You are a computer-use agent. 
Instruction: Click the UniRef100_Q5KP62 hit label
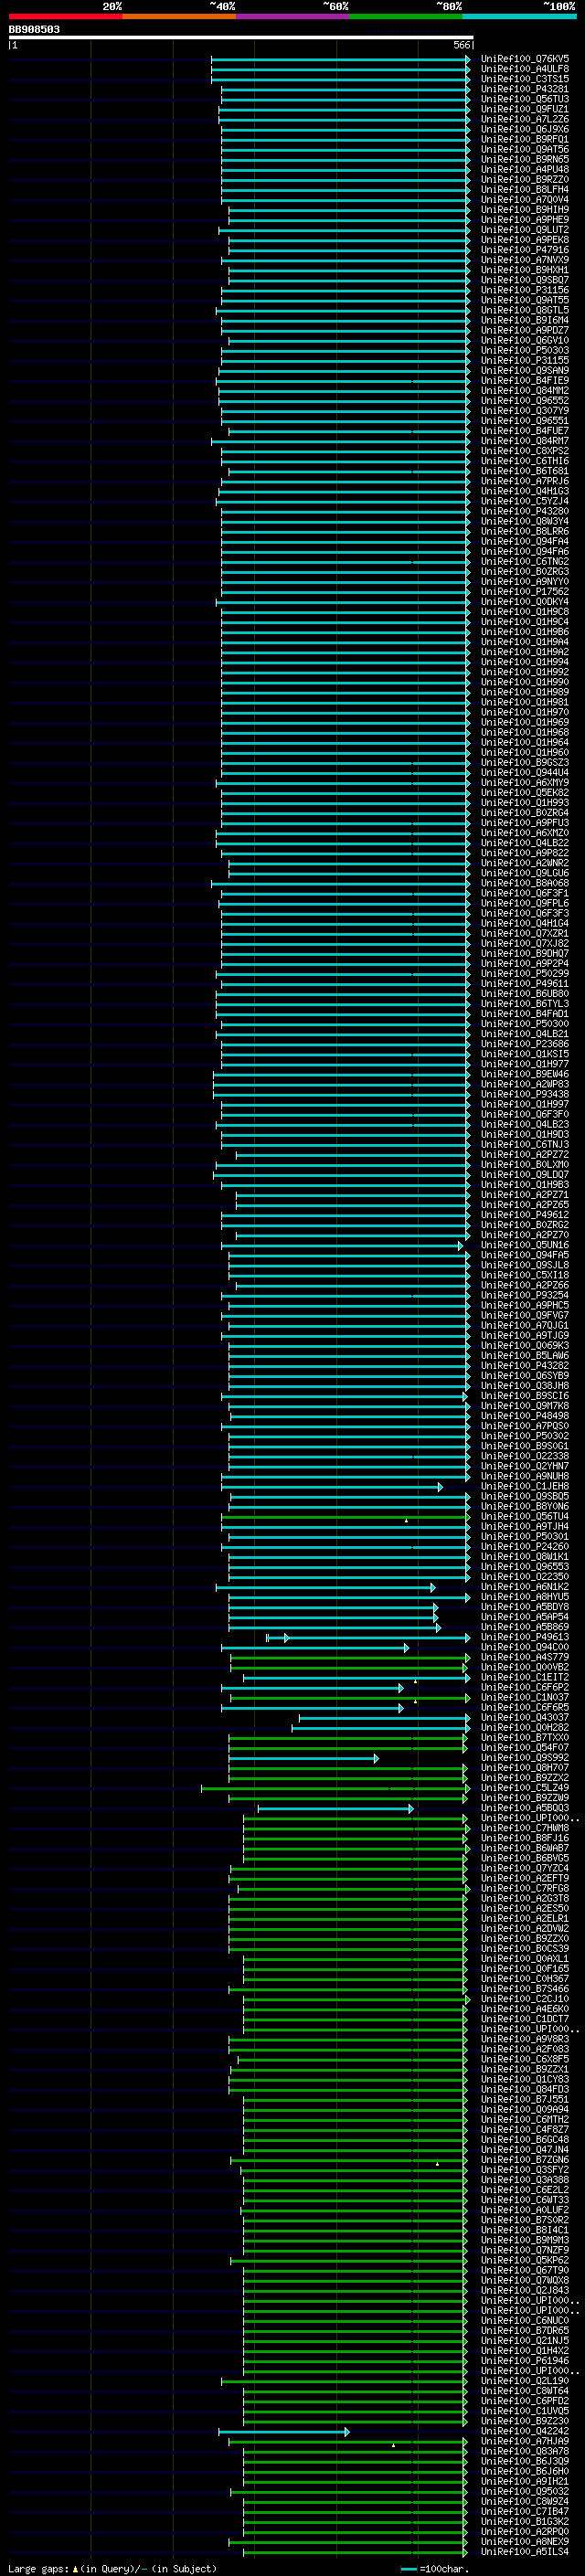(x=525, y=2260)
